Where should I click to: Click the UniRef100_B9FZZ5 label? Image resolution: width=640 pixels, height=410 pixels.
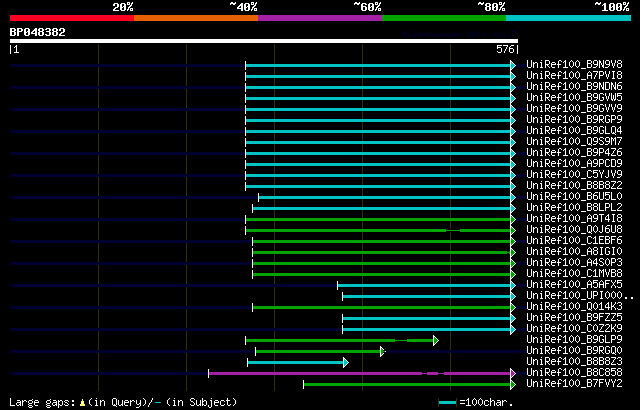click(x=574, y=318)
